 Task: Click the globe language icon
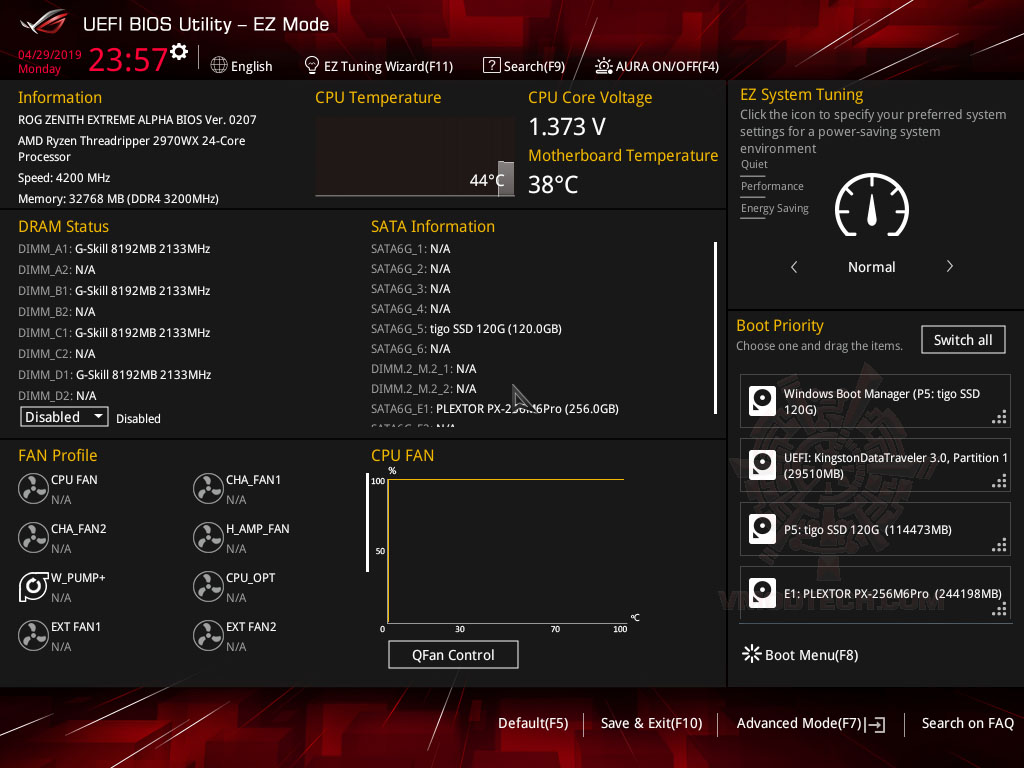(219, 65)
